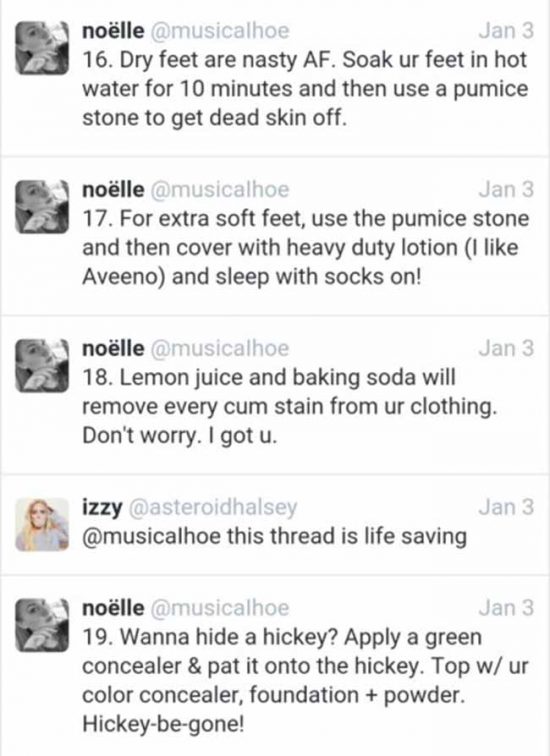Open @musicalhoe handle on hickey tweet
The width and height of the screenshot is (550, 756).
pos(220,608)
